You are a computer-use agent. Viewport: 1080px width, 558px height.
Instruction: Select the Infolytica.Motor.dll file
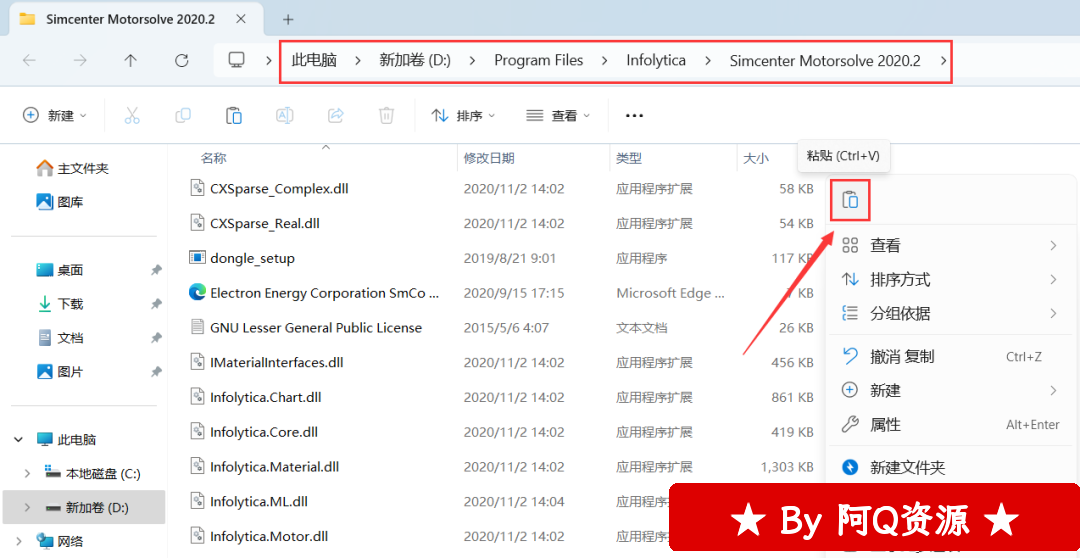pos(258,536)
